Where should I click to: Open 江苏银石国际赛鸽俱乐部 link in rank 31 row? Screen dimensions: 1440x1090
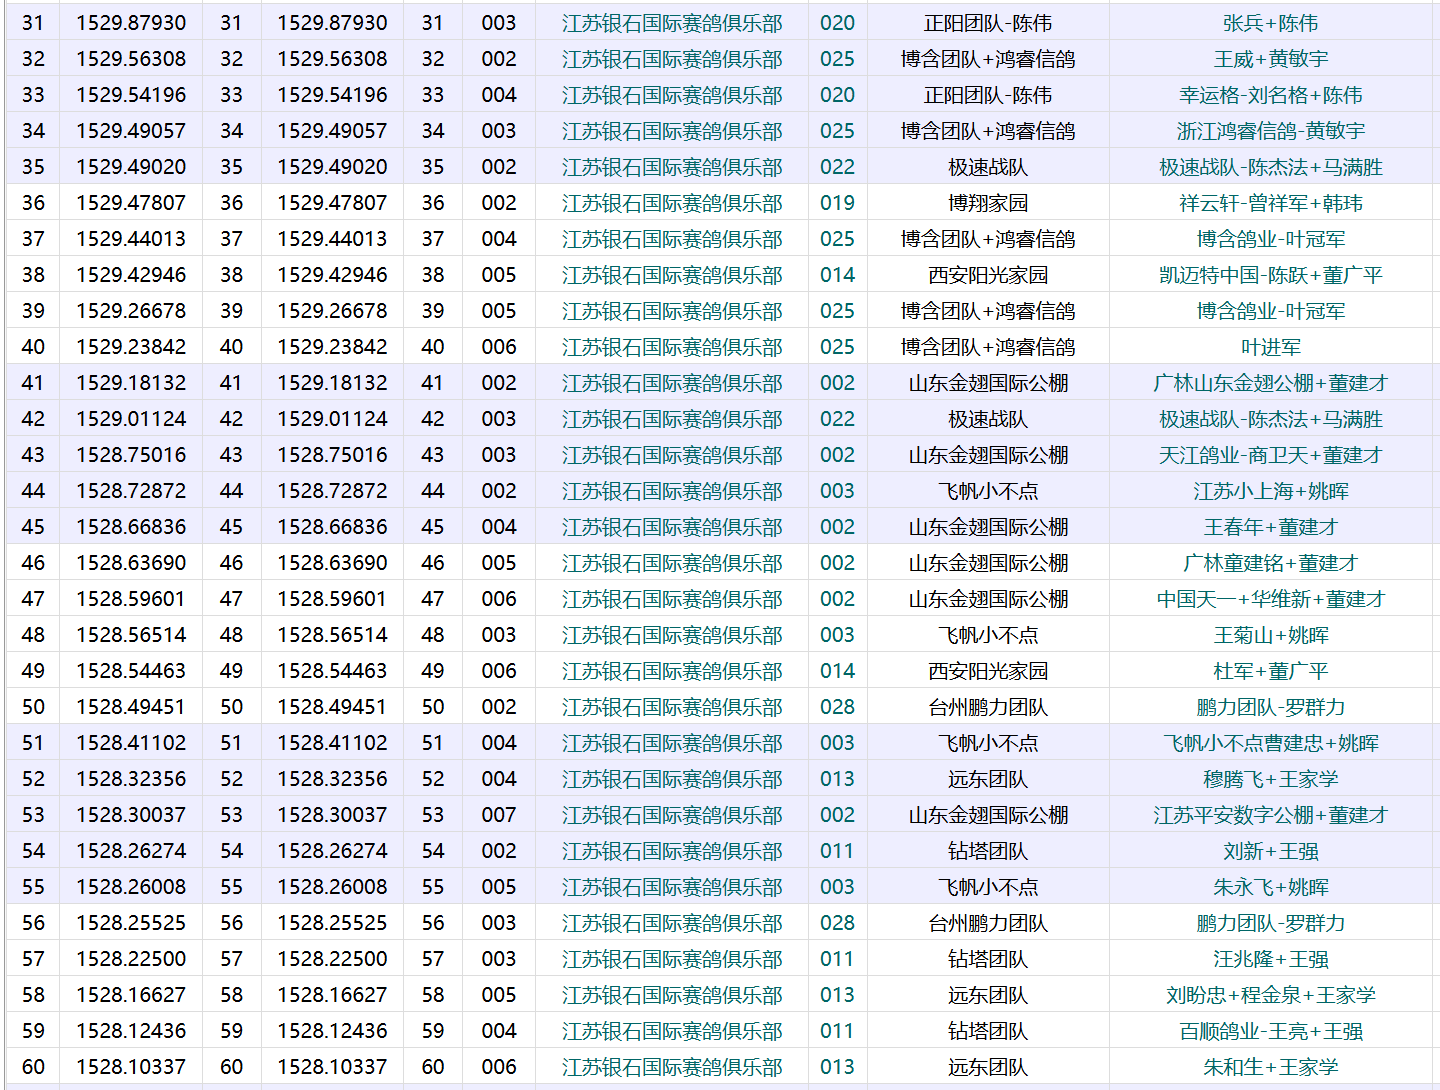(x=672, y=23)
